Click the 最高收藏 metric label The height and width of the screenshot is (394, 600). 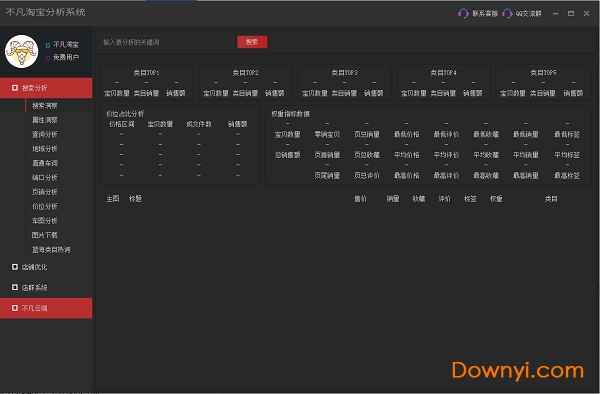point(486,176)
